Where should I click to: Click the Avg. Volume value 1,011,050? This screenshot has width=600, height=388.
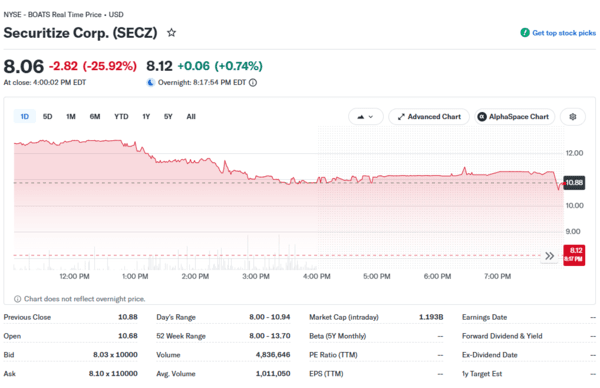point(273,373)
